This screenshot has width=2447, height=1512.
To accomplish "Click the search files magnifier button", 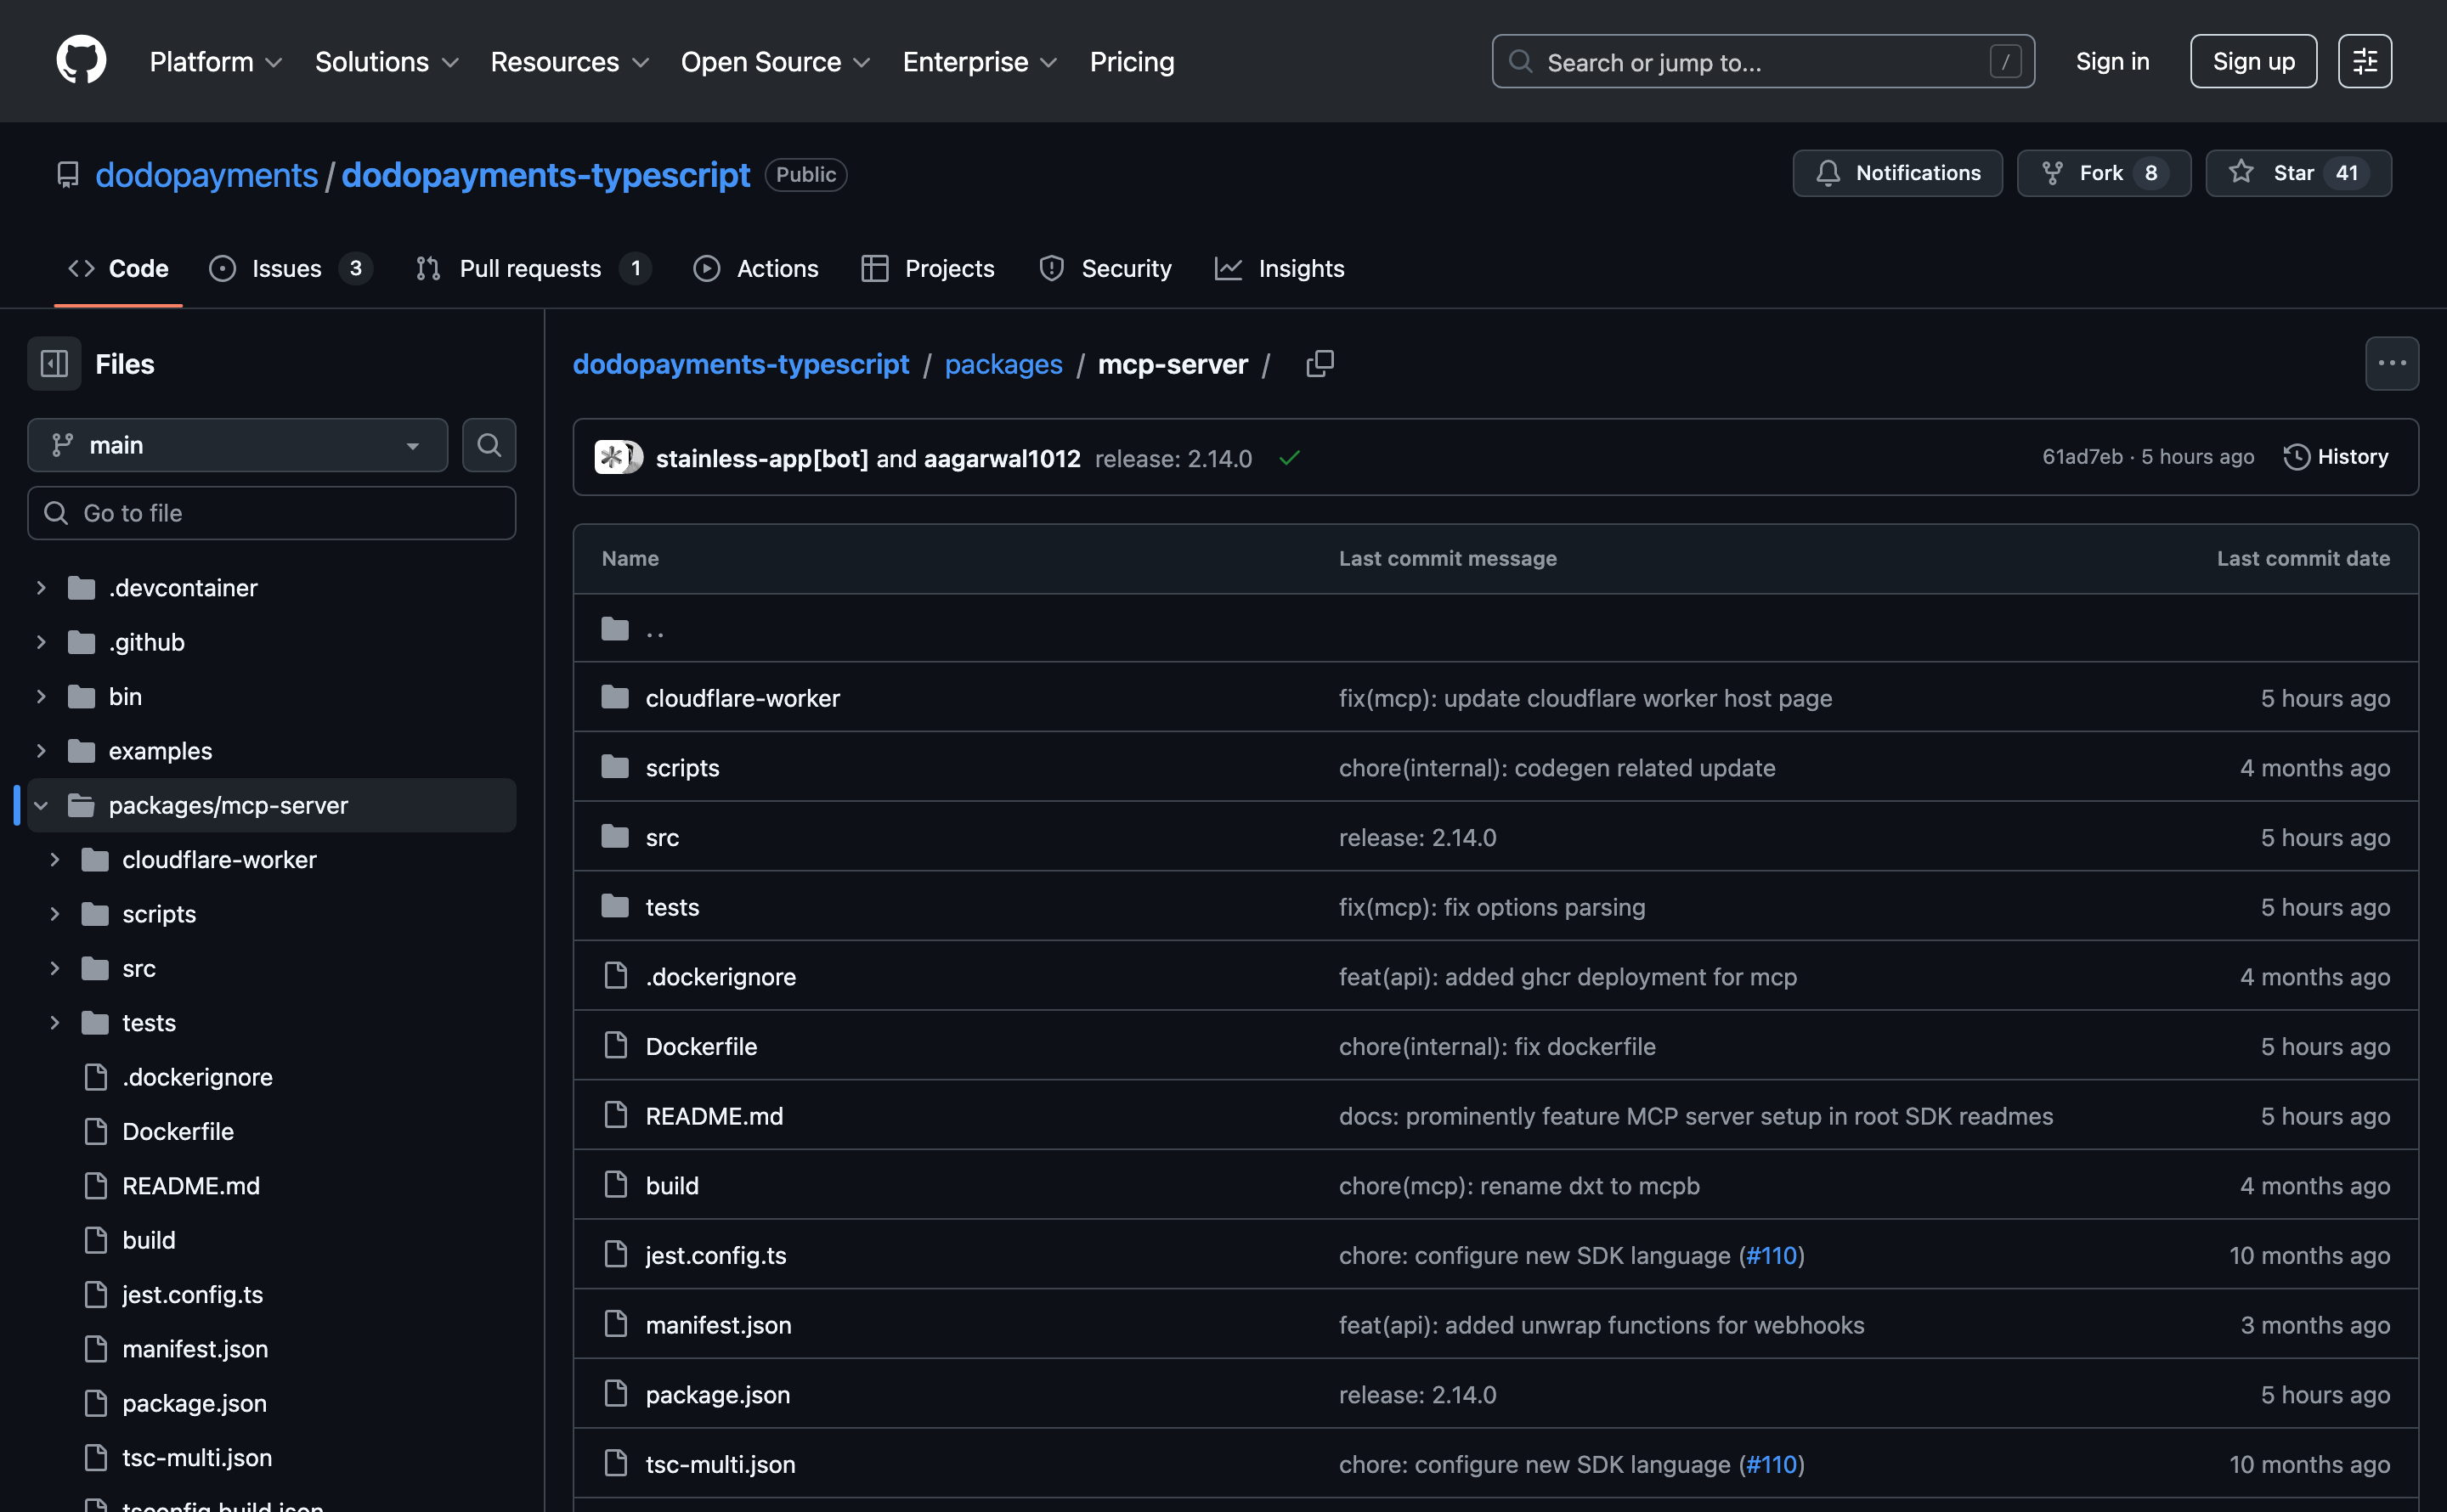I will [x=489, y=445].
